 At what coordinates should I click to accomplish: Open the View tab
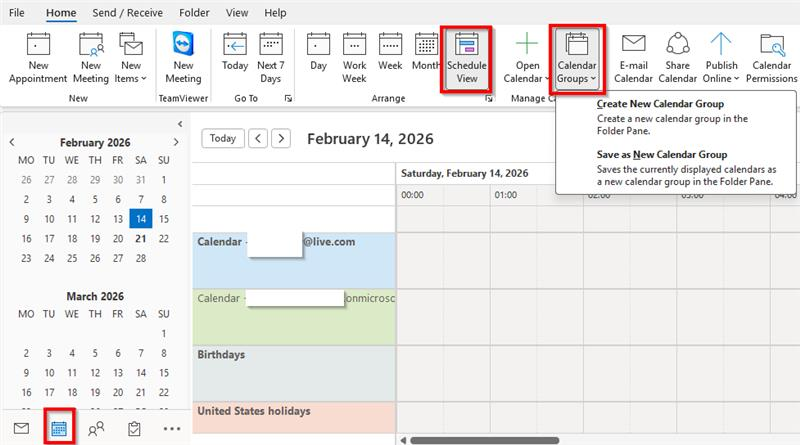tap(237, 13)
